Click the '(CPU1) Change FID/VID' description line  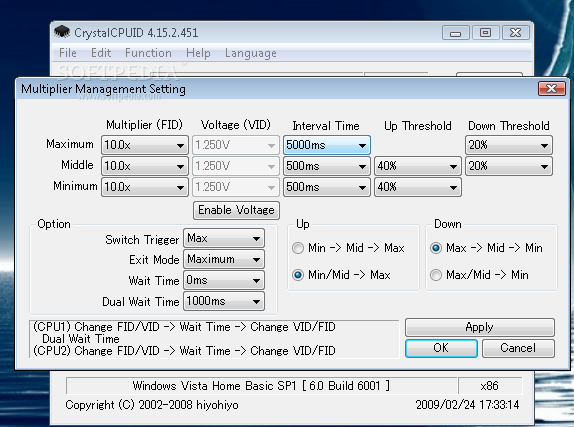(x=184, y=327)
